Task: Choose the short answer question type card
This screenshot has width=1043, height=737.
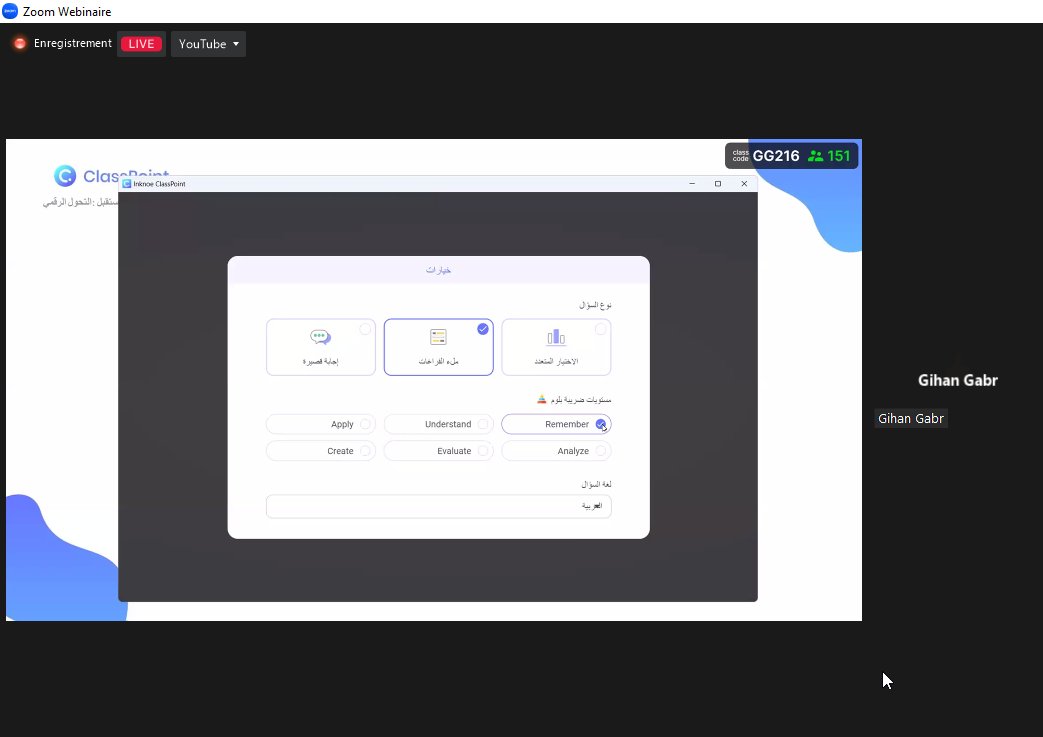Action: click(321, 347)
